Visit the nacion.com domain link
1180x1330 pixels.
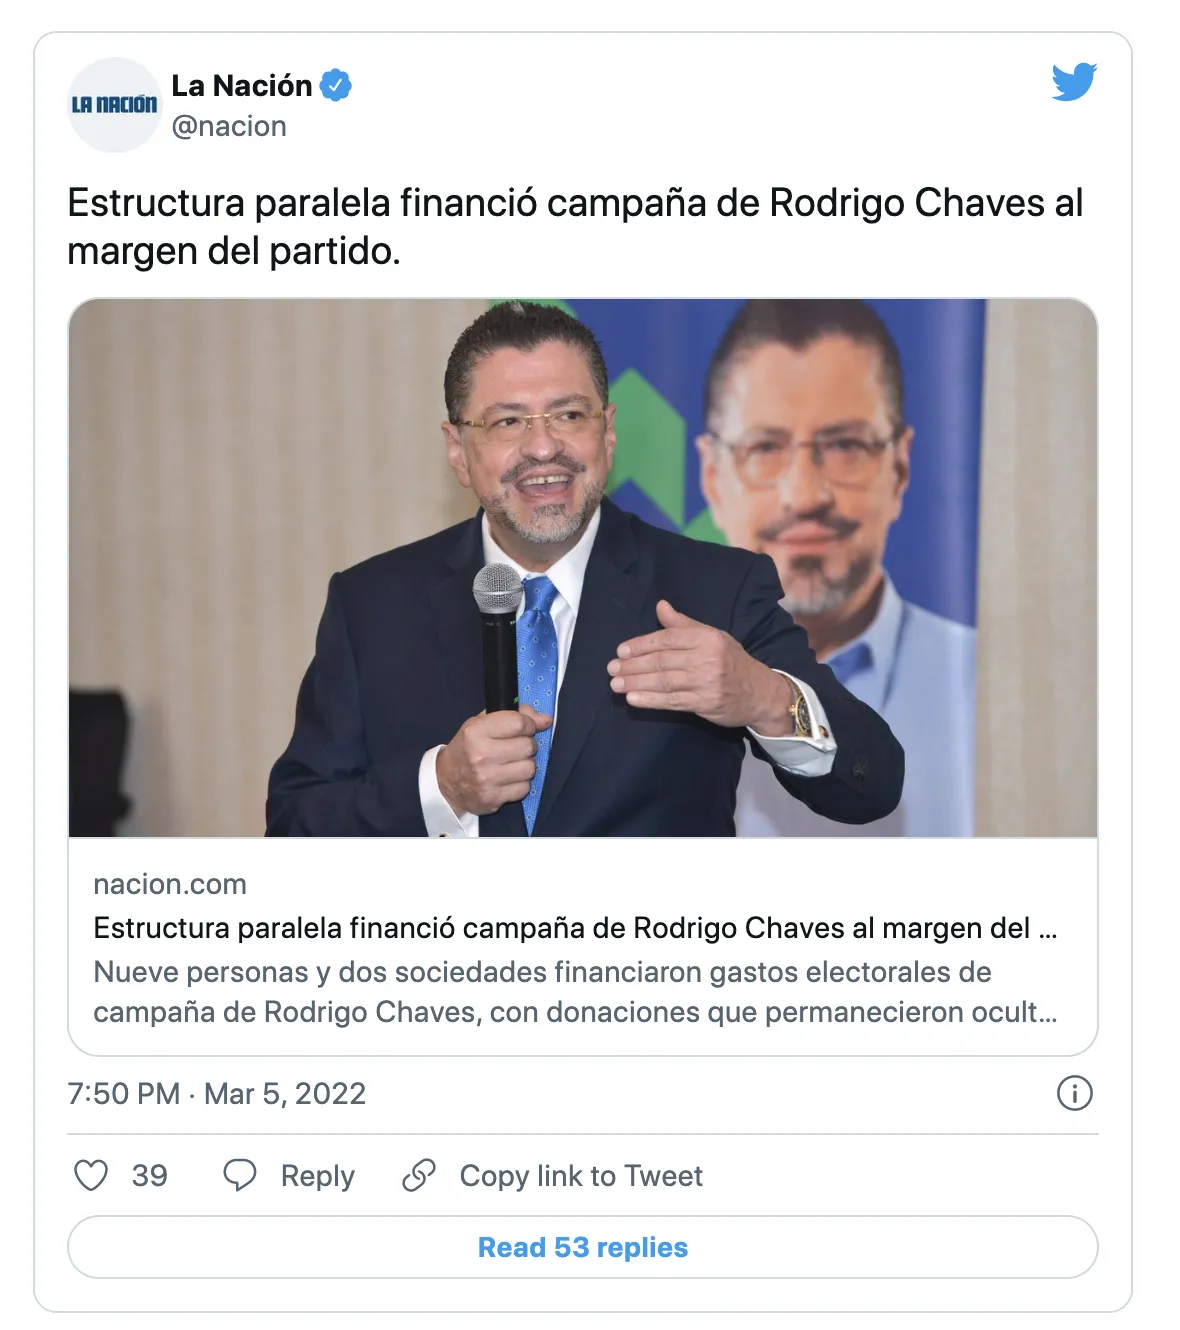tap(170, 884)
